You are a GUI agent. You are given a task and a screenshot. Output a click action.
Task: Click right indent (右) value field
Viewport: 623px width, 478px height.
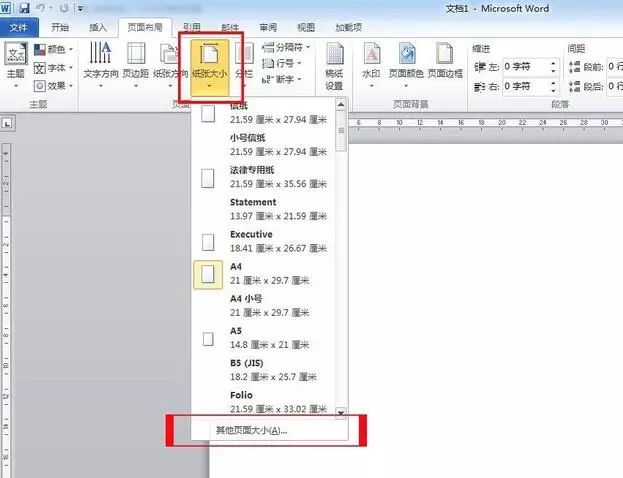tap(526, 86)
